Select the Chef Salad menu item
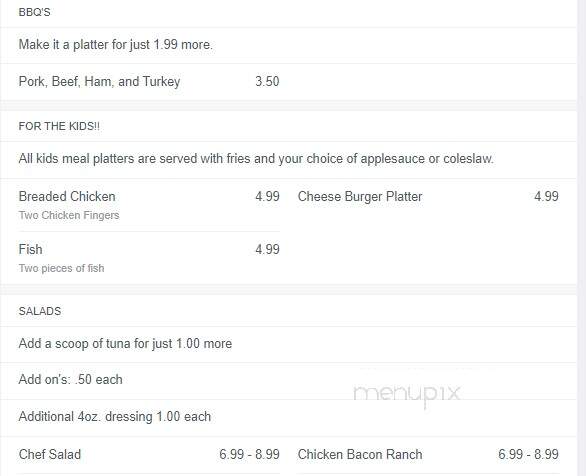 click(50, 454)
